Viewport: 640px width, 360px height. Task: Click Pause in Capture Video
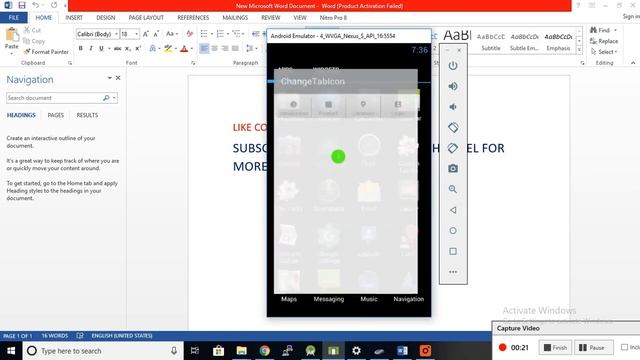point(592,347)
